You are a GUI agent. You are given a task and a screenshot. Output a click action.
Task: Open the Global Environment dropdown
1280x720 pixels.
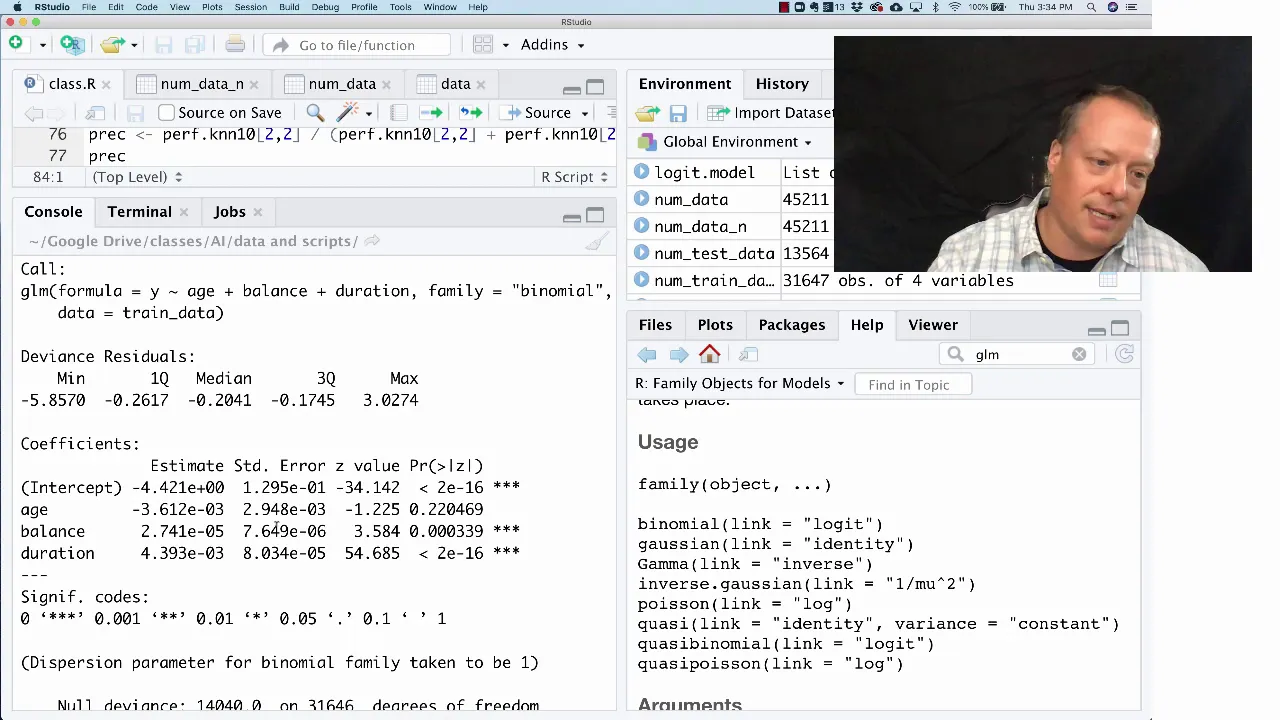pyautogui.click(x=729, y=142)
